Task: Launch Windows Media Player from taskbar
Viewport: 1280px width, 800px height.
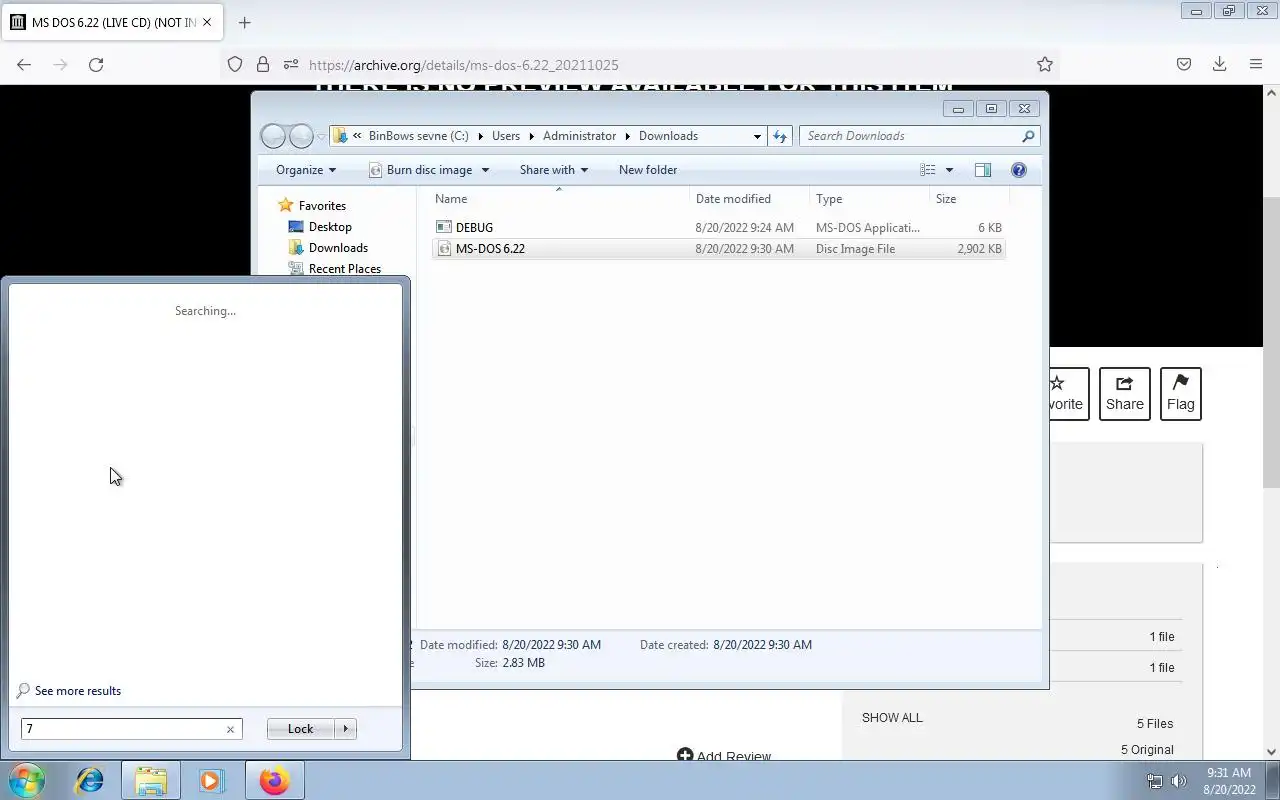Action: click(211, 780)
